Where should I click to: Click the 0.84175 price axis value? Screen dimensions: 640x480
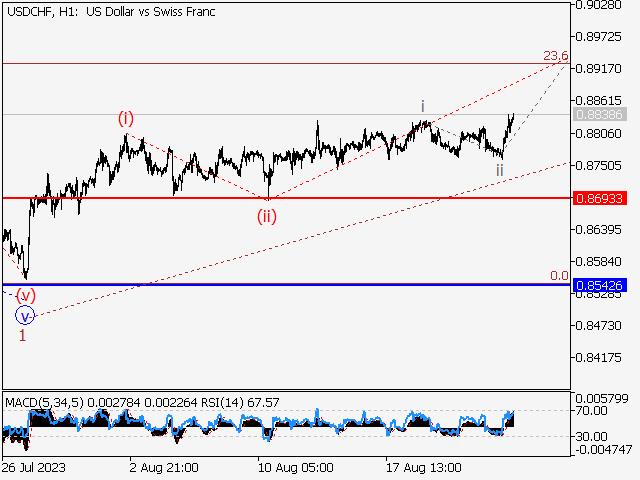tap(599, 358)
